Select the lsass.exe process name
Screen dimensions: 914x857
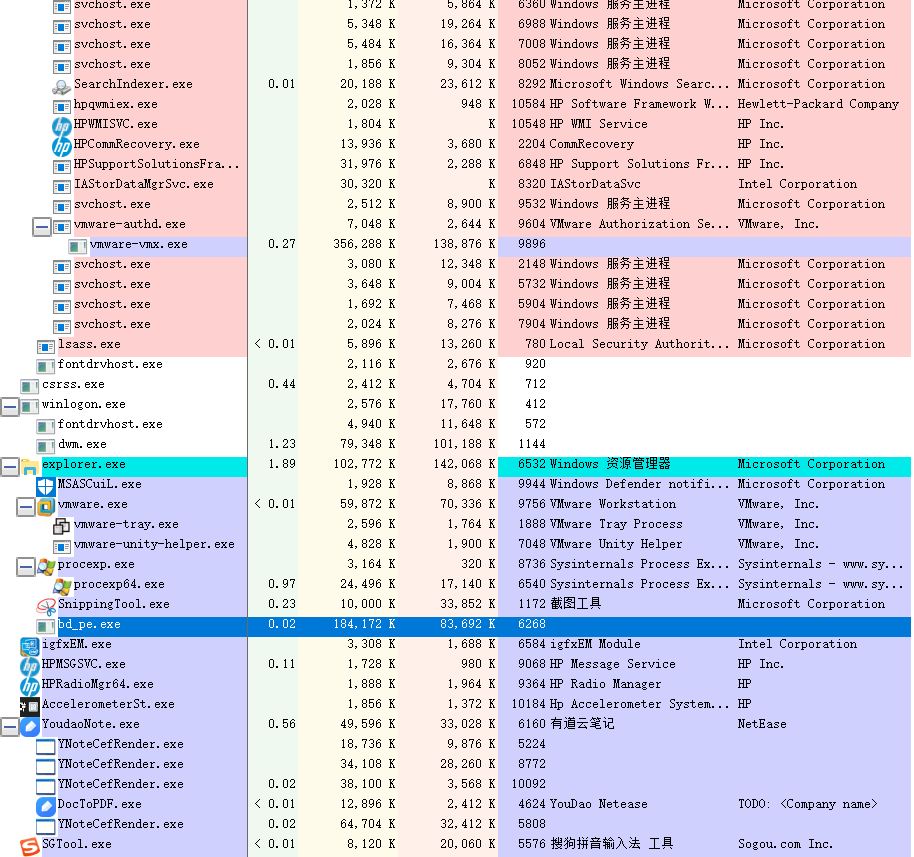89,345
